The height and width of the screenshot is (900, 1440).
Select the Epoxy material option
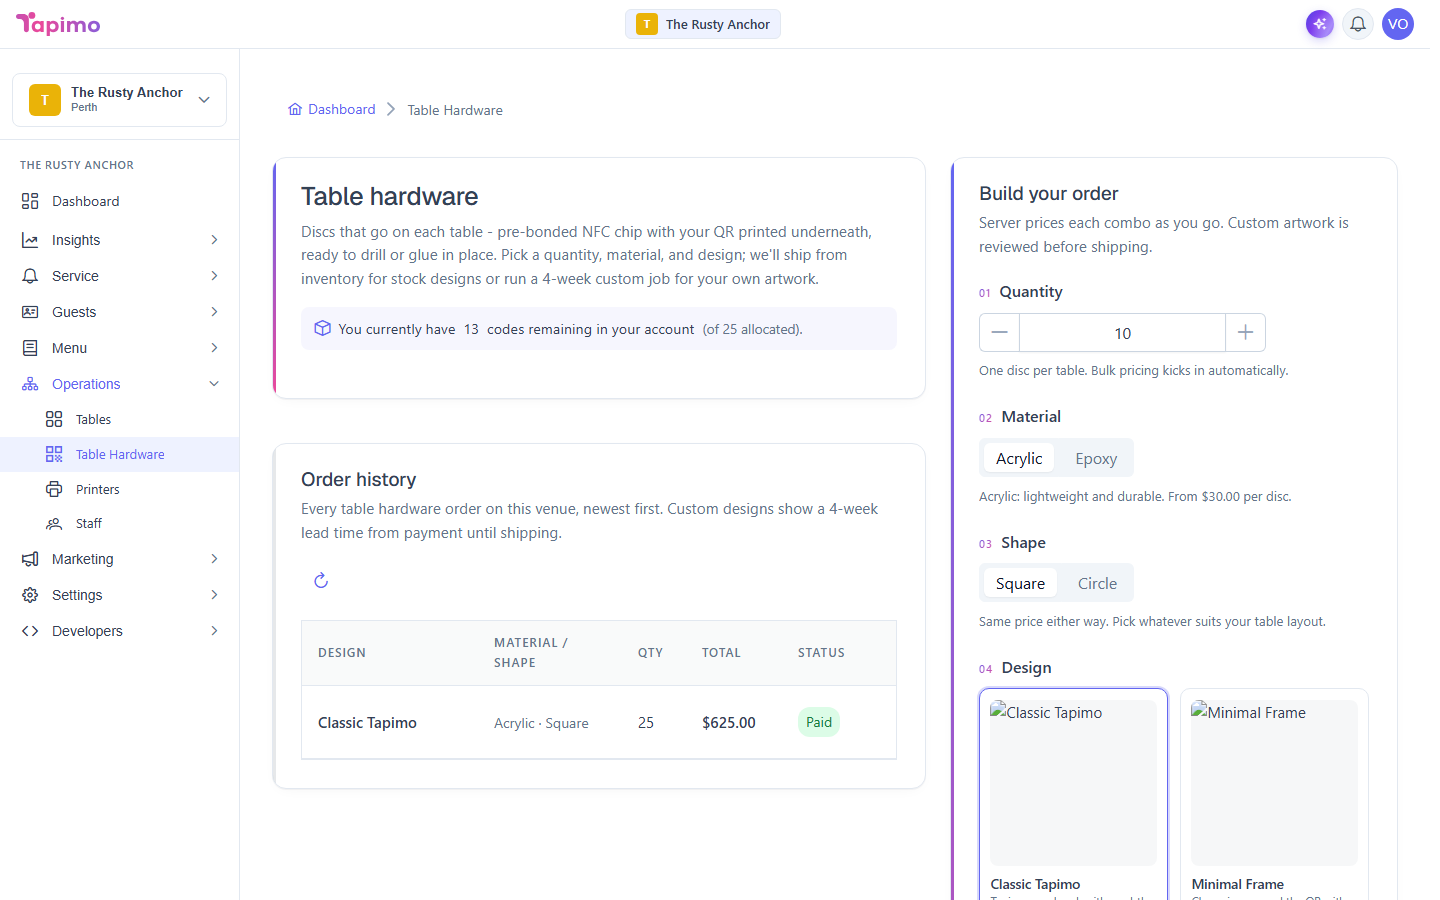coord(1096,458)
